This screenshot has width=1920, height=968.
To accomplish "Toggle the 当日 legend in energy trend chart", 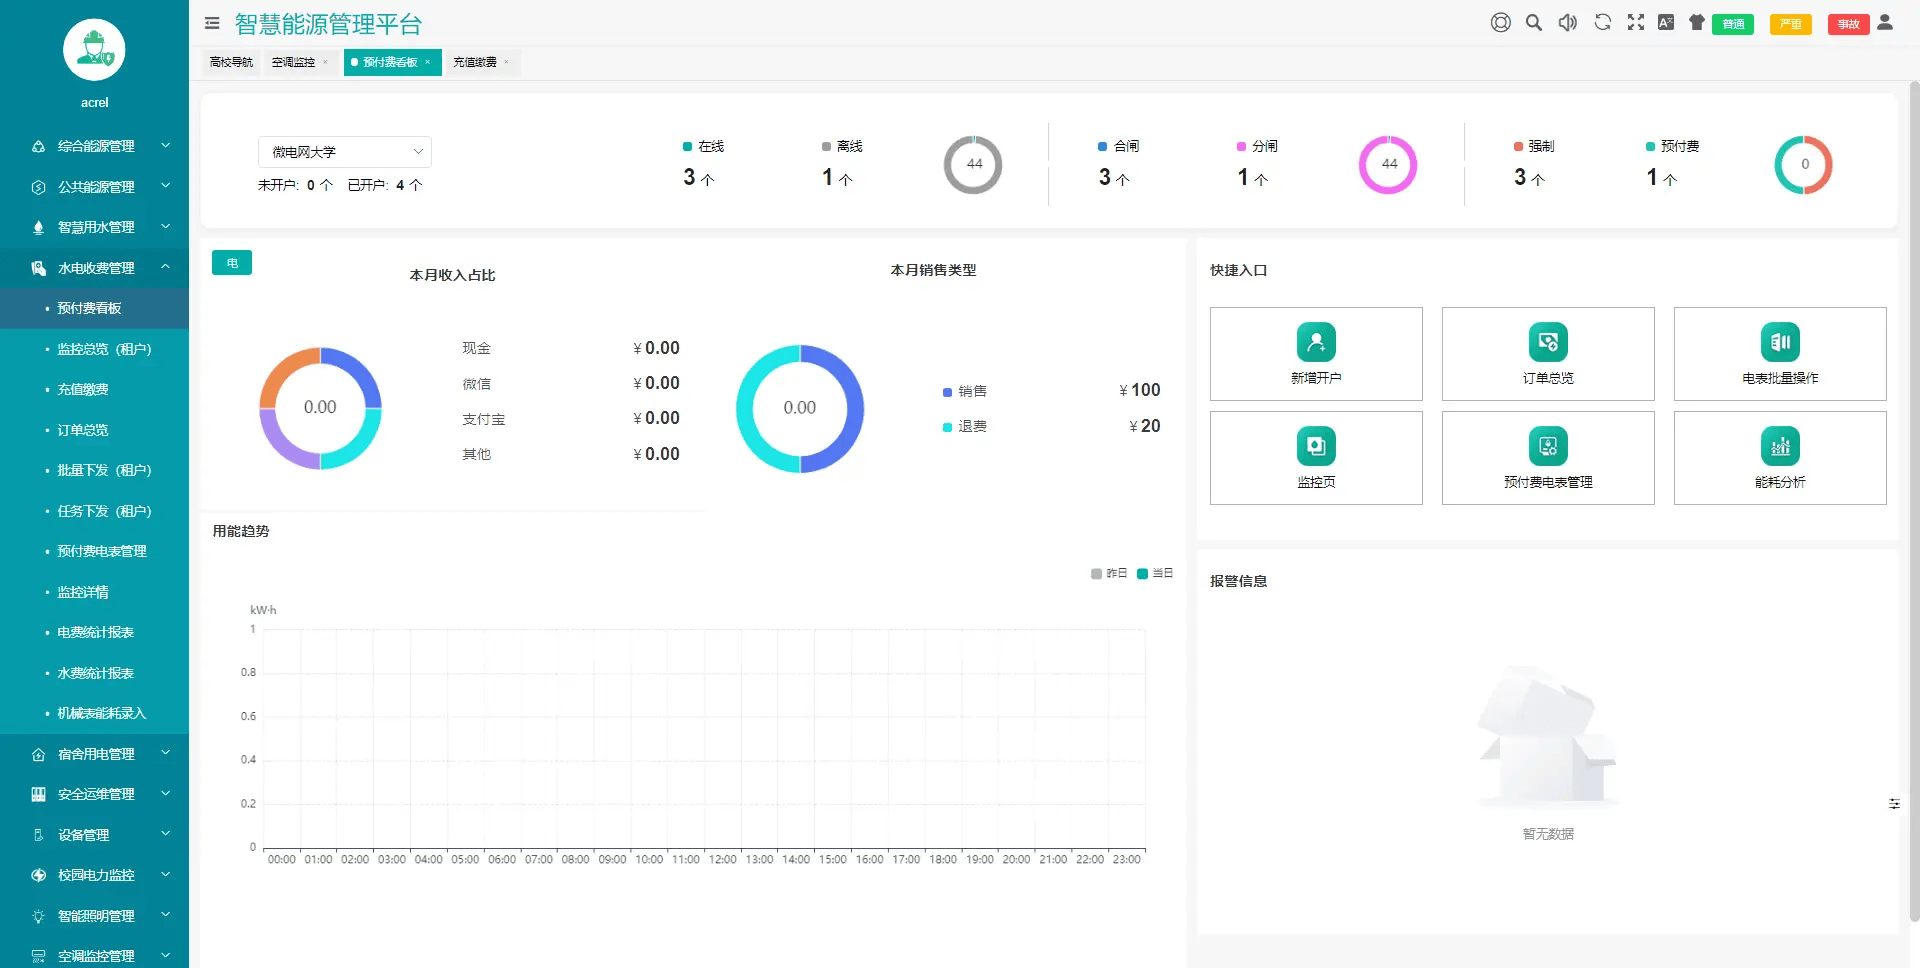I will click(1155, 574).
